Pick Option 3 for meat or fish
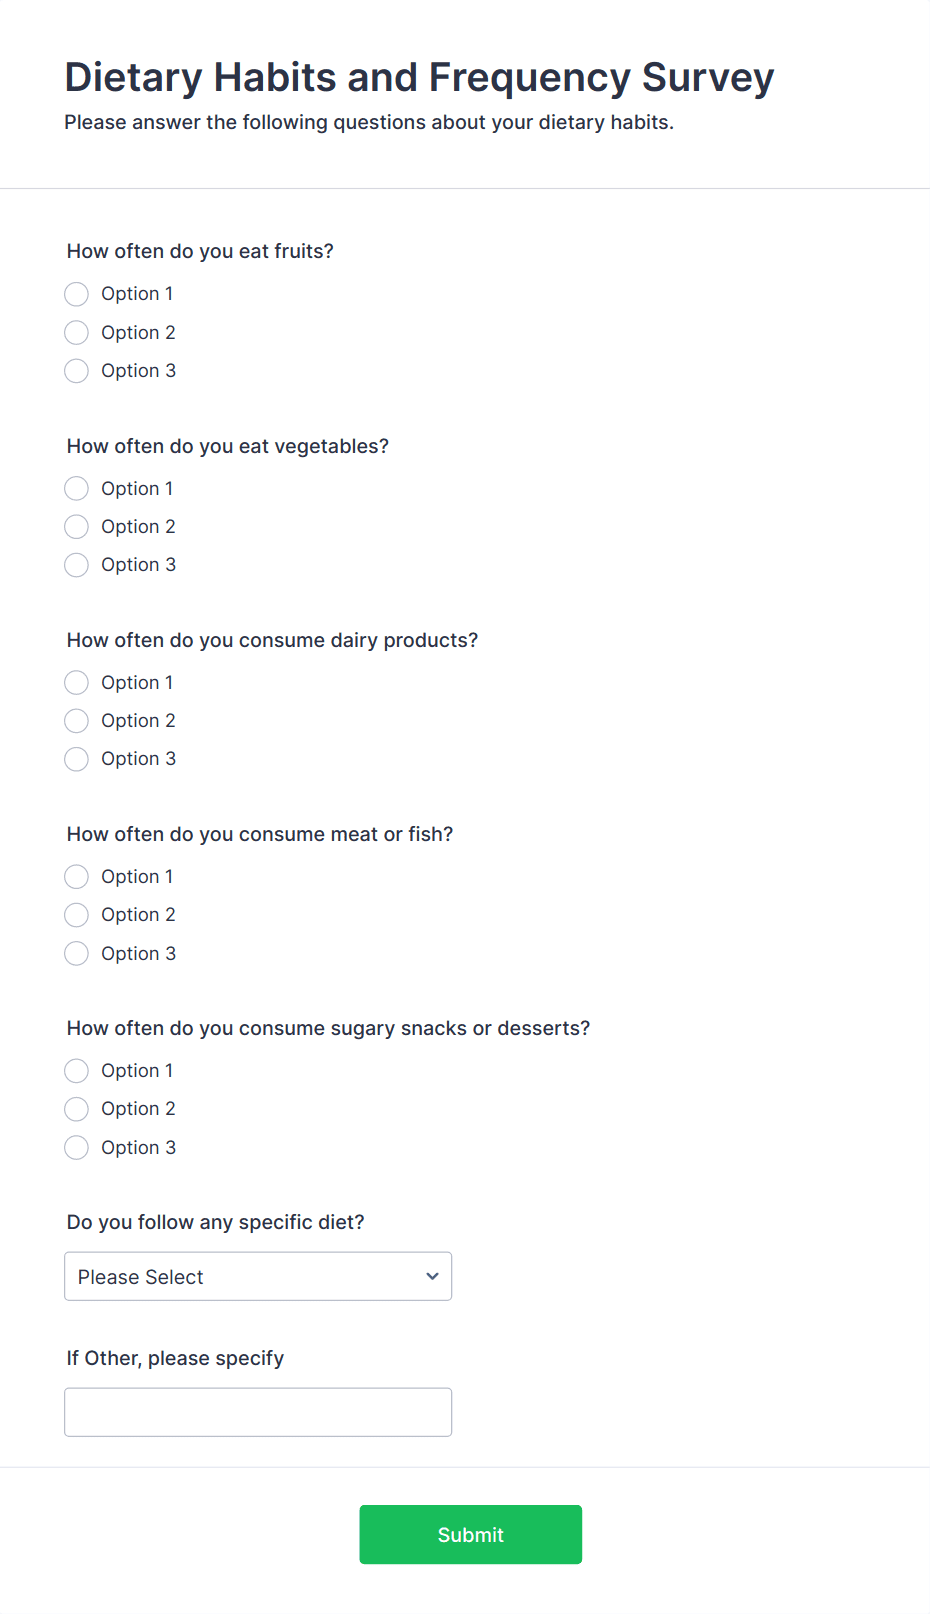The height and width of the screenshot is (1614, 930). (77, 953)
